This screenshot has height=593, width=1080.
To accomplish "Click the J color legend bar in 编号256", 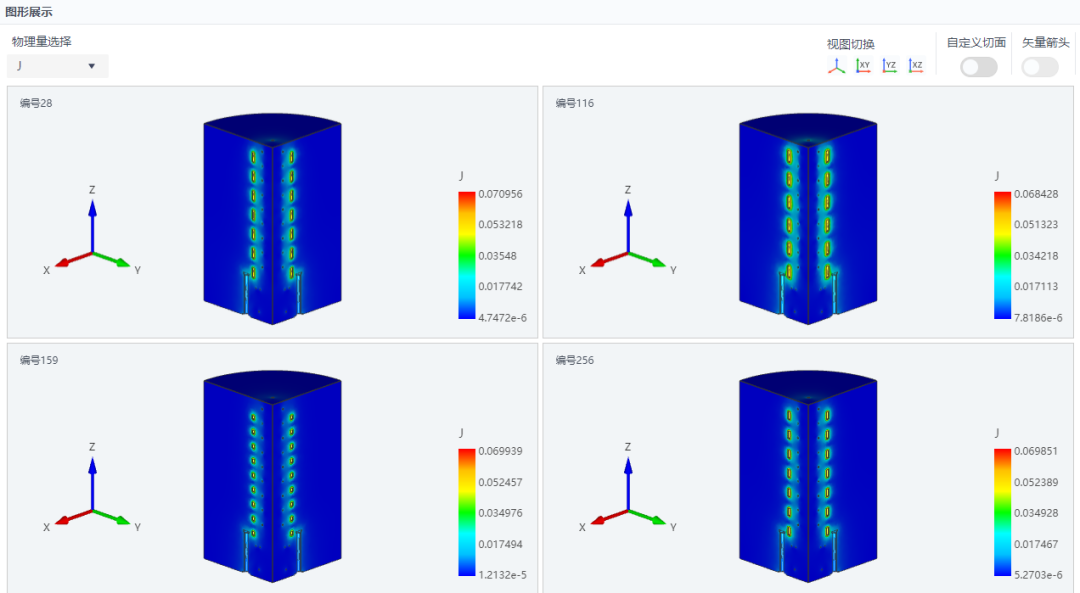I will [1003, 512].
